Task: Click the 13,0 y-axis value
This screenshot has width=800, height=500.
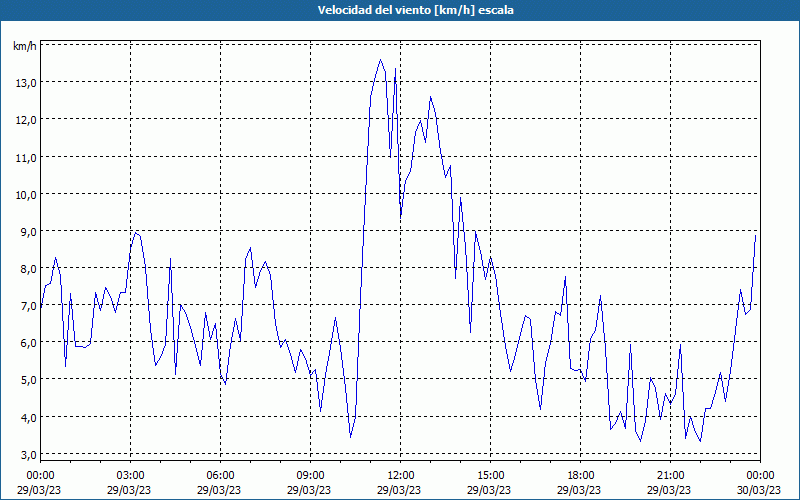Action: (26, 83)
